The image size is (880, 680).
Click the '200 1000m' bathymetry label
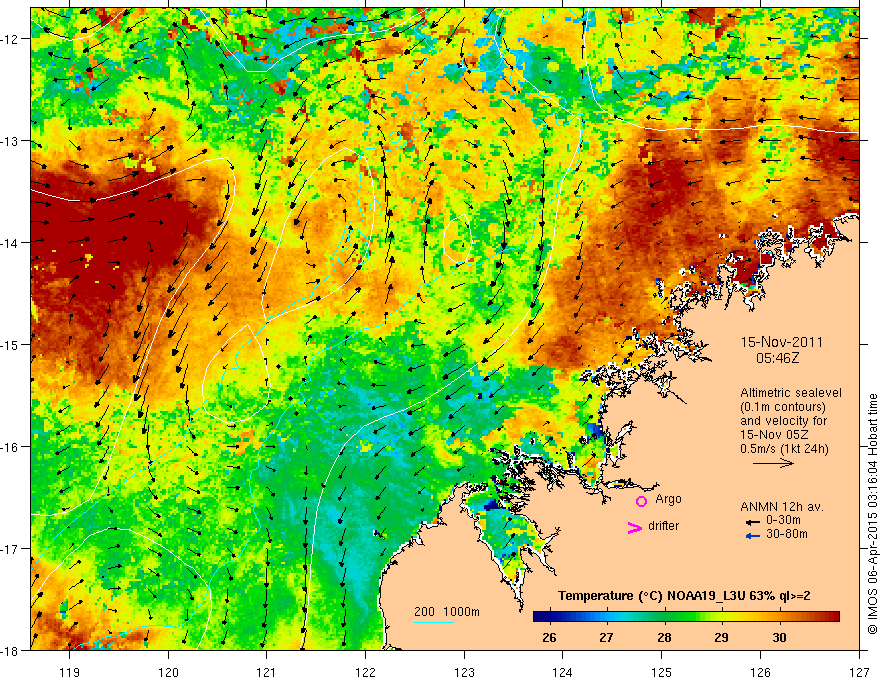click(447, 612)
